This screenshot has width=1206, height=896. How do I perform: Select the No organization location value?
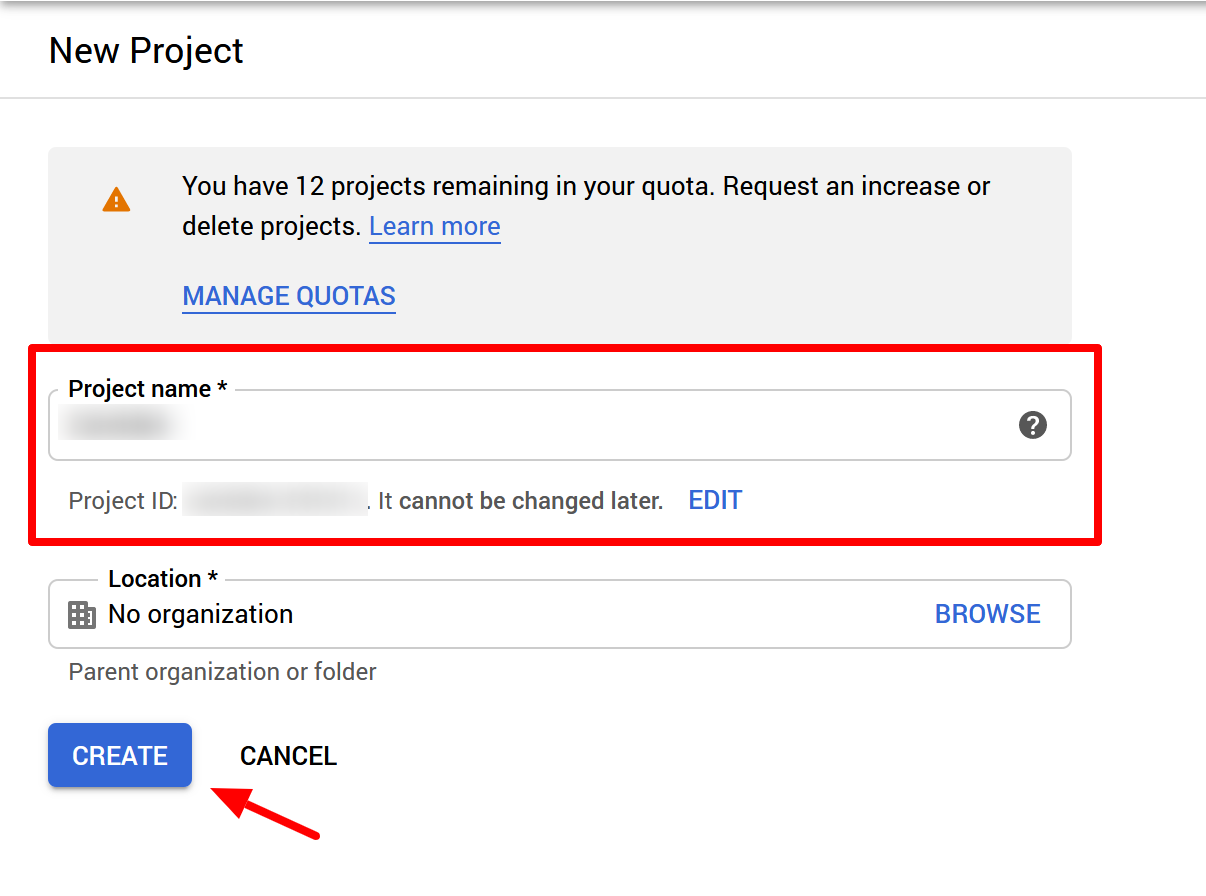(x=200, y=614)
